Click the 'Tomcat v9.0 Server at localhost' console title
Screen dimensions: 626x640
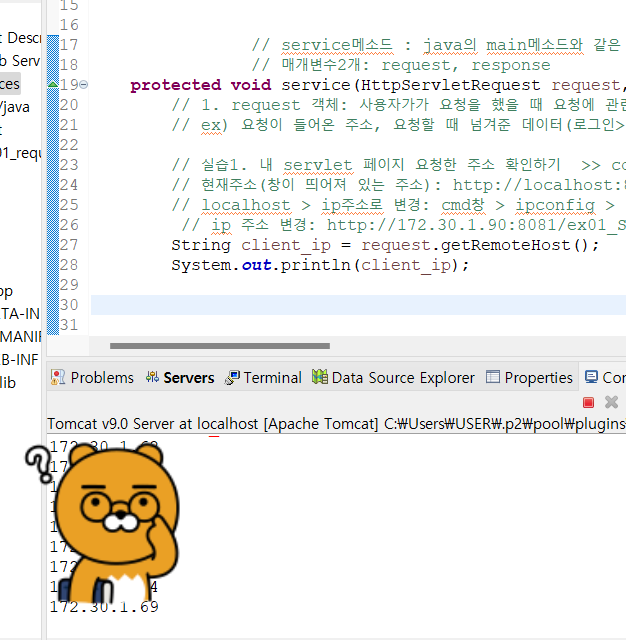153,424
